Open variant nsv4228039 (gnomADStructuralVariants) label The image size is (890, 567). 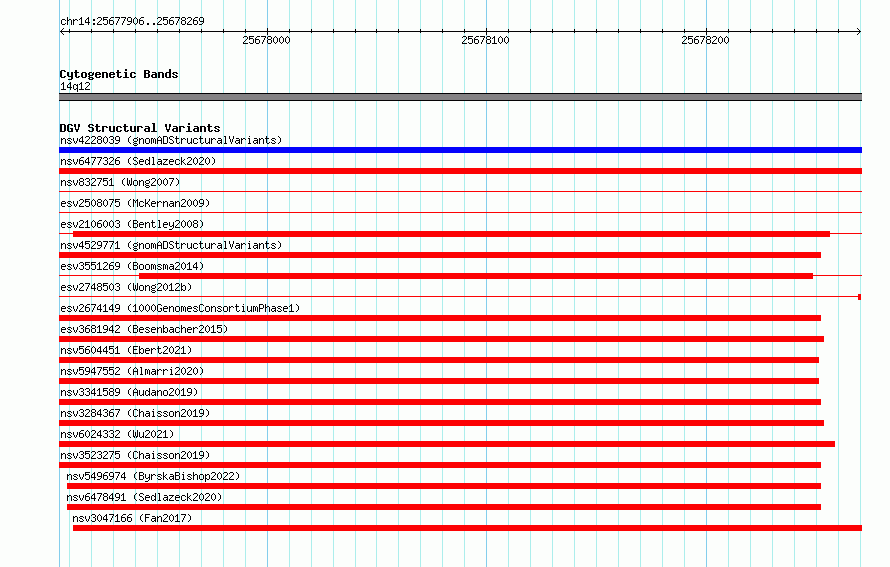pos(171,140)
